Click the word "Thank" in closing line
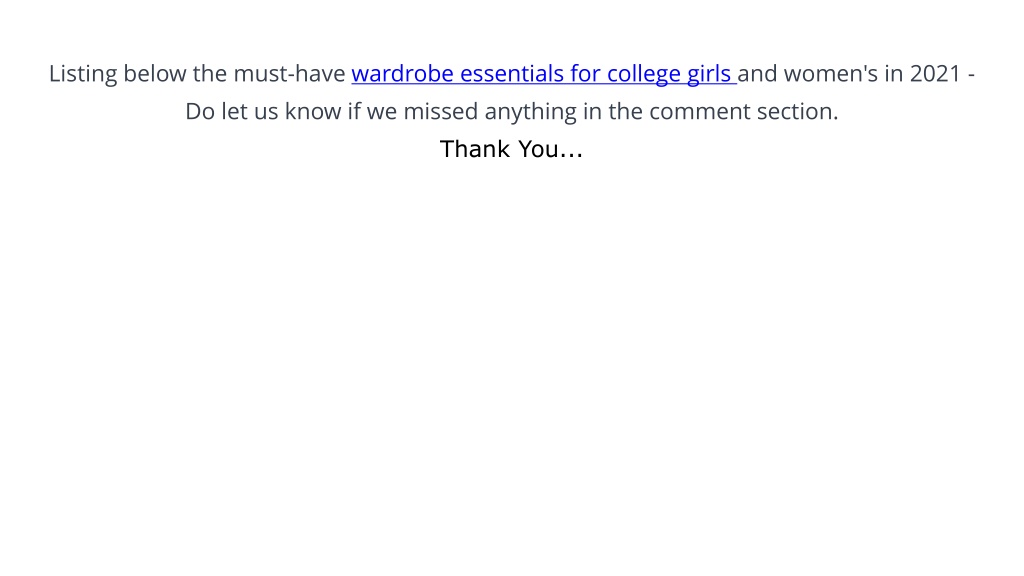This screenshot has width=1024, height=576. coord(475,150)
